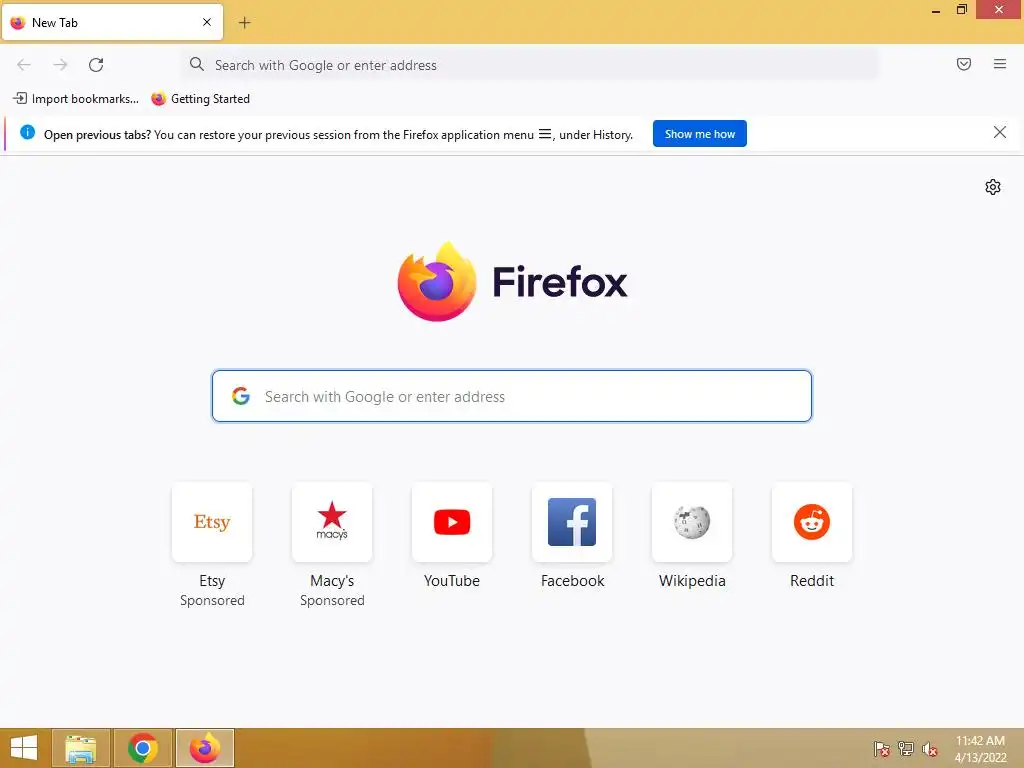Close the New Tab tab

(x=207, y=22)
